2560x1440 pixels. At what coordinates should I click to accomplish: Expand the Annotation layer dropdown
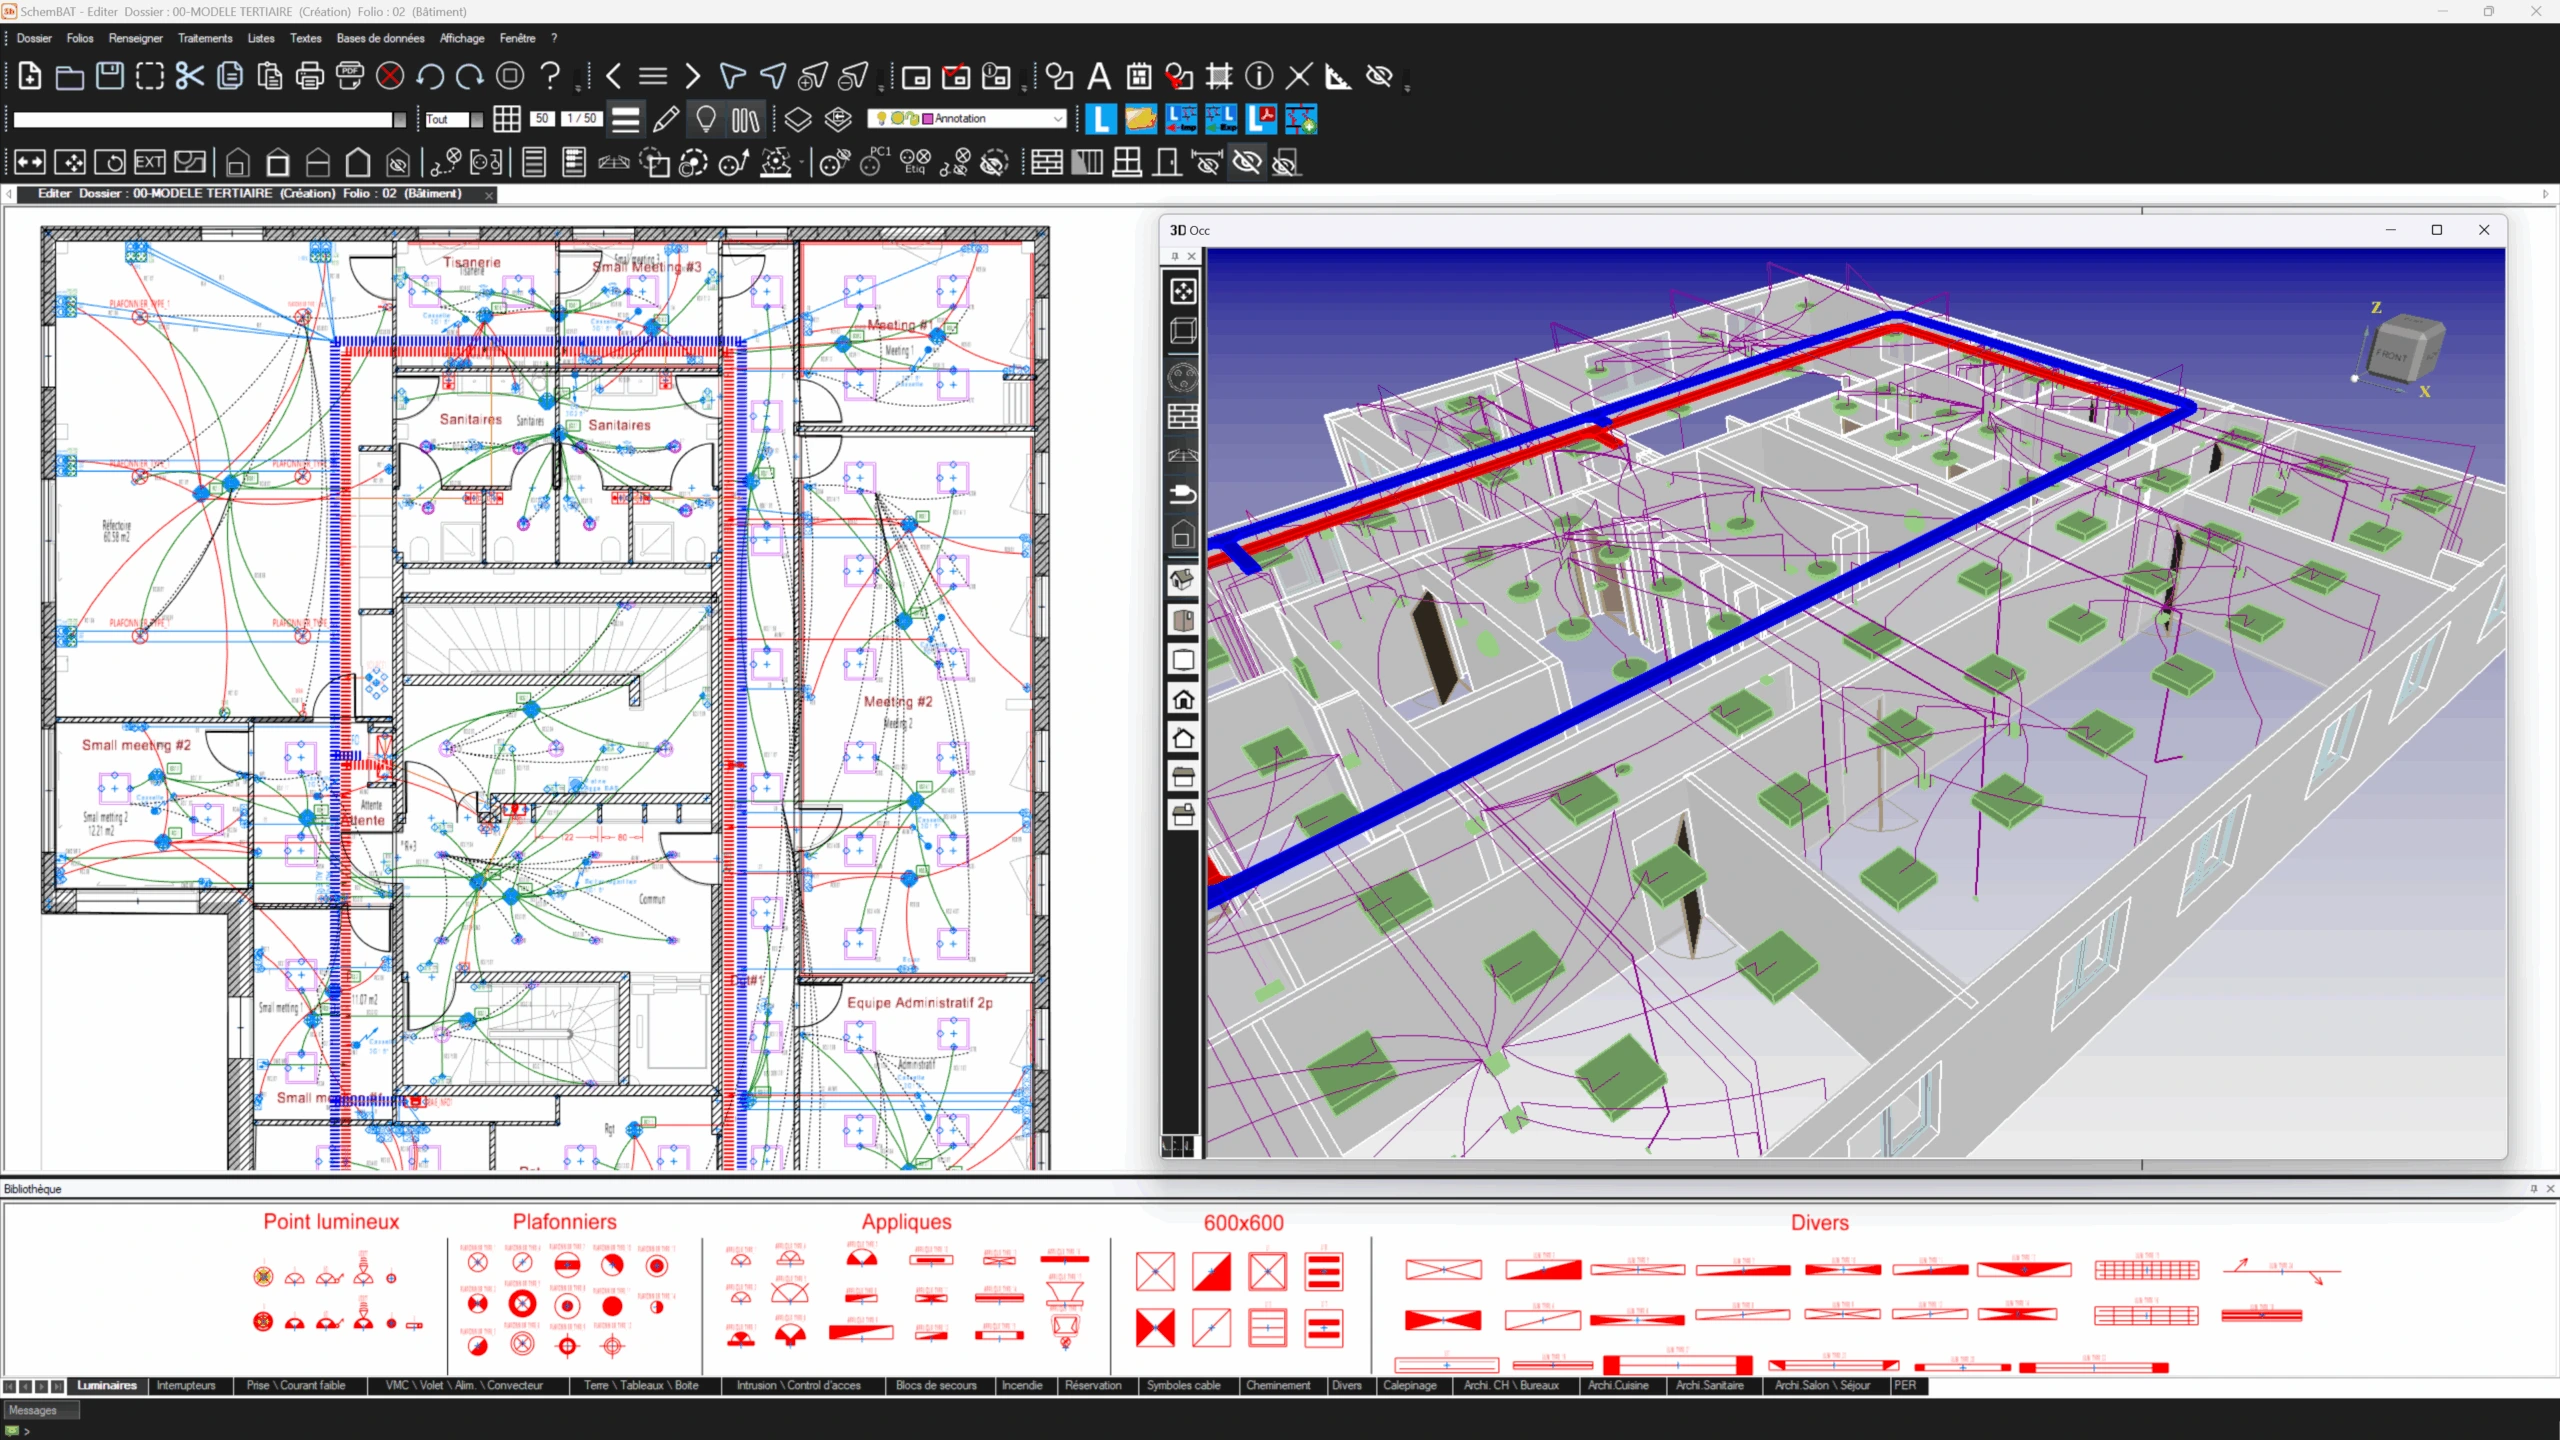point(1058,119)
